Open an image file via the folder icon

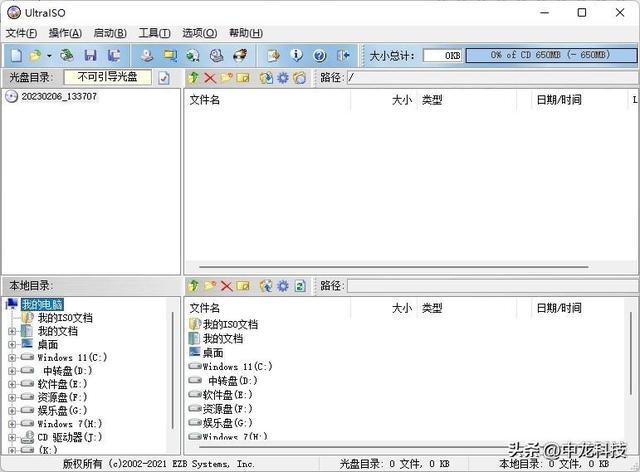point(36,55)
